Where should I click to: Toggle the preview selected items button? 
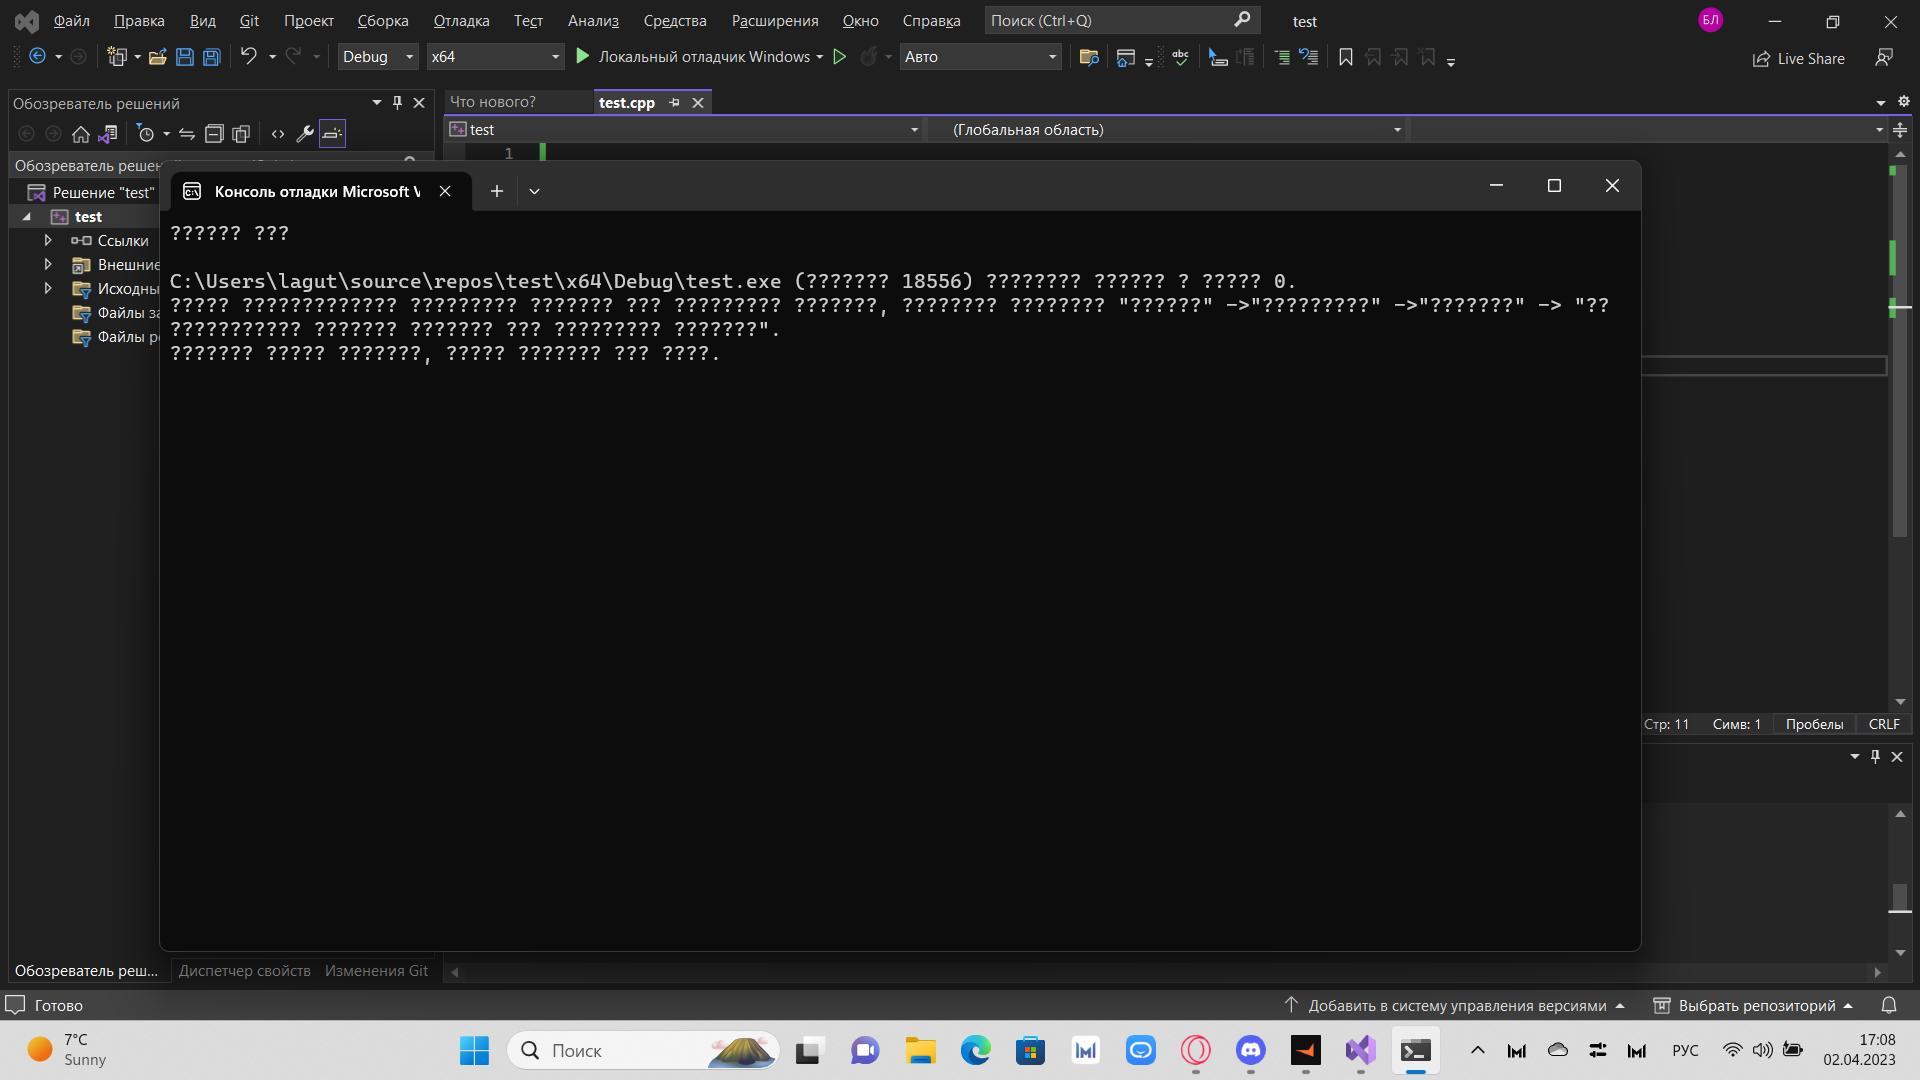332,133
